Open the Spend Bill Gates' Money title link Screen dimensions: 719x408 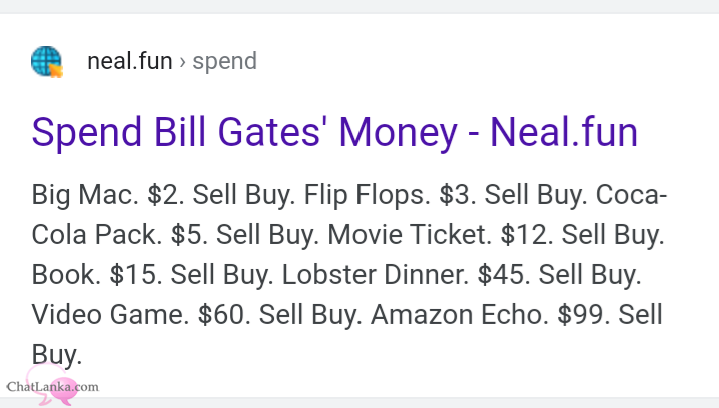coord(335,132)
